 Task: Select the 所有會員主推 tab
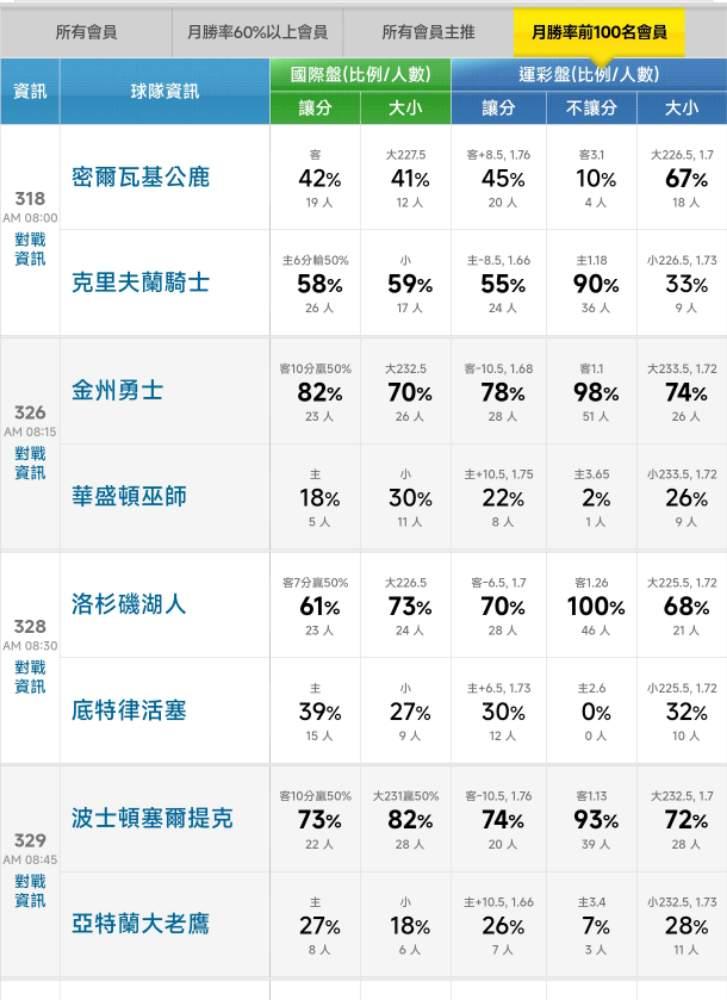click(x=428, y=33)
